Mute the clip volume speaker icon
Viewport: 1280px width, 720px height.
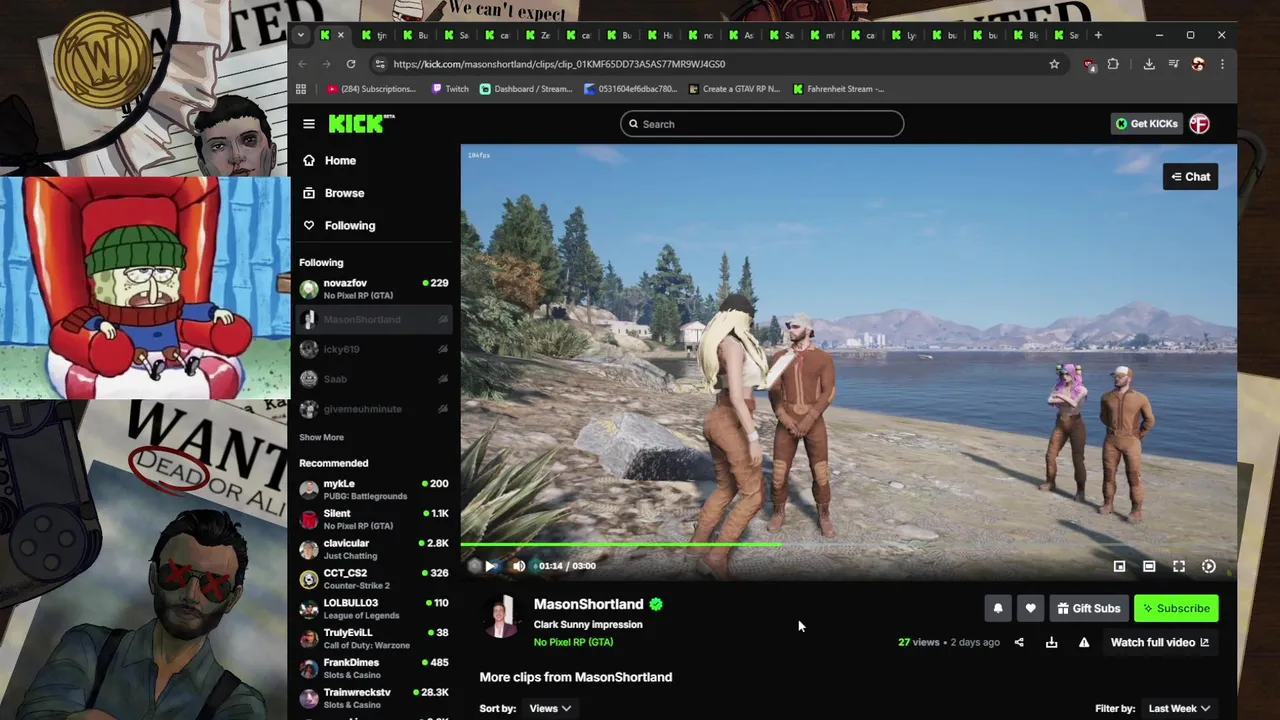point(518,566)
